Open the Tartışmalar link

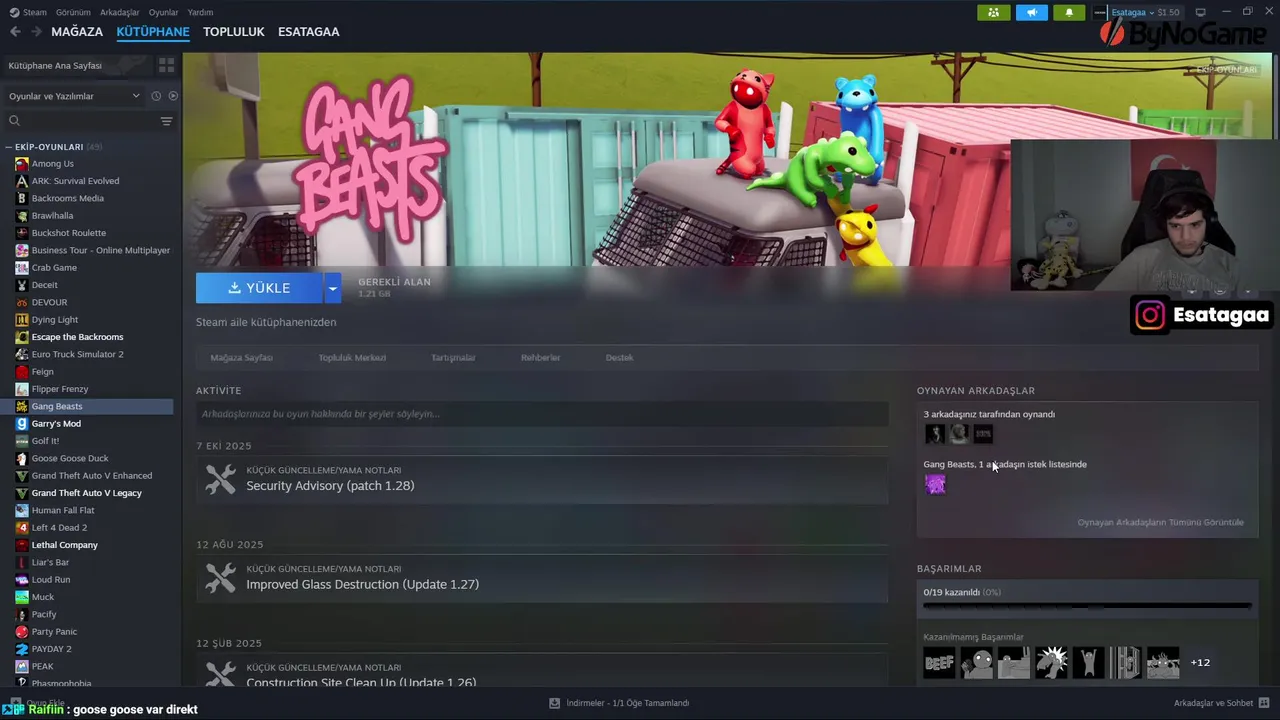coord(453,357)
